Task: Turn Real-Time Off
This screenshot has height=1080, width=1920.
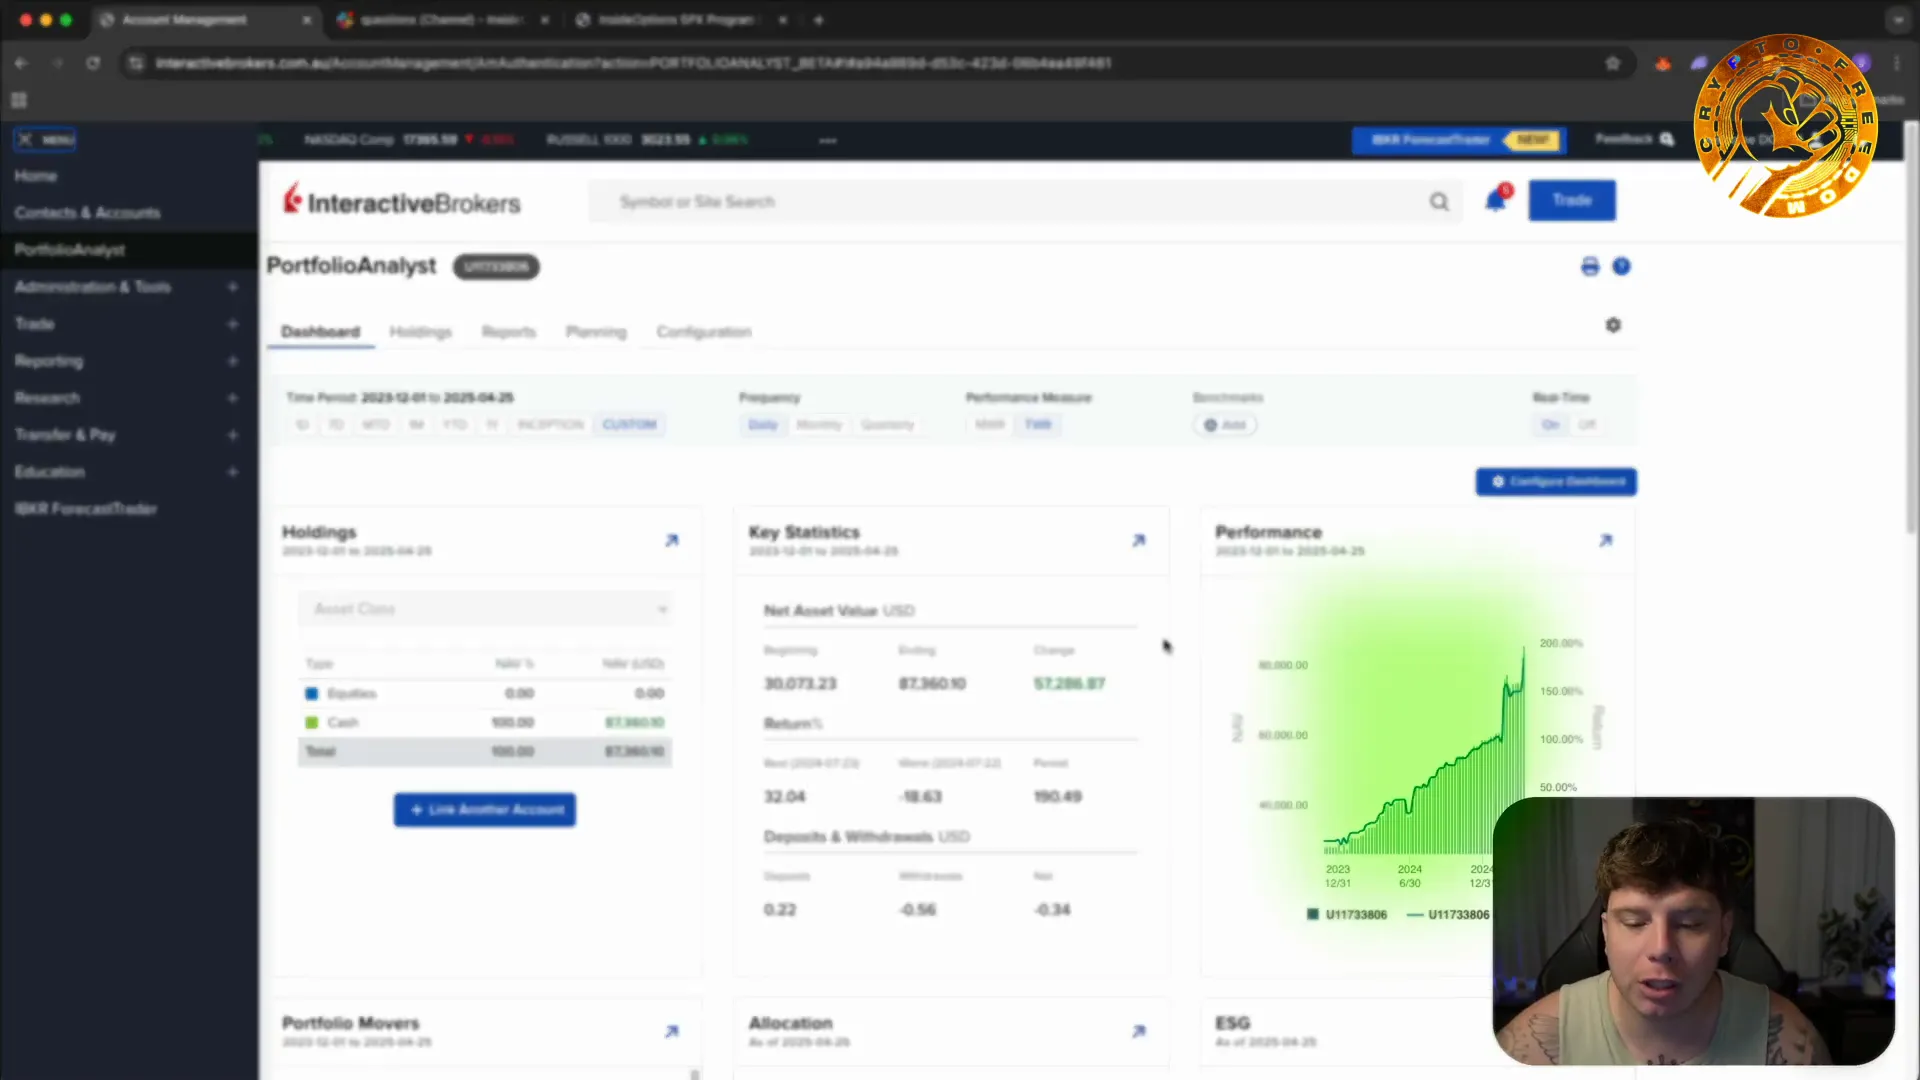Action: click(1587, 424)
